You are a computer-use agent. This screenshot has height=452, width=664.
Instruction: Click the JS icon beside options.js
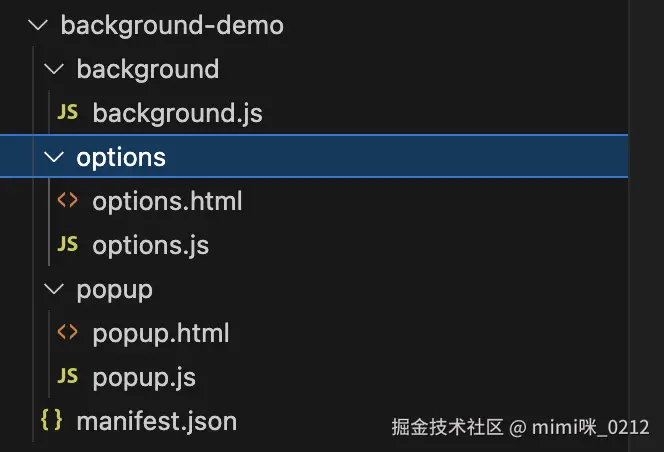pos(67,245)
